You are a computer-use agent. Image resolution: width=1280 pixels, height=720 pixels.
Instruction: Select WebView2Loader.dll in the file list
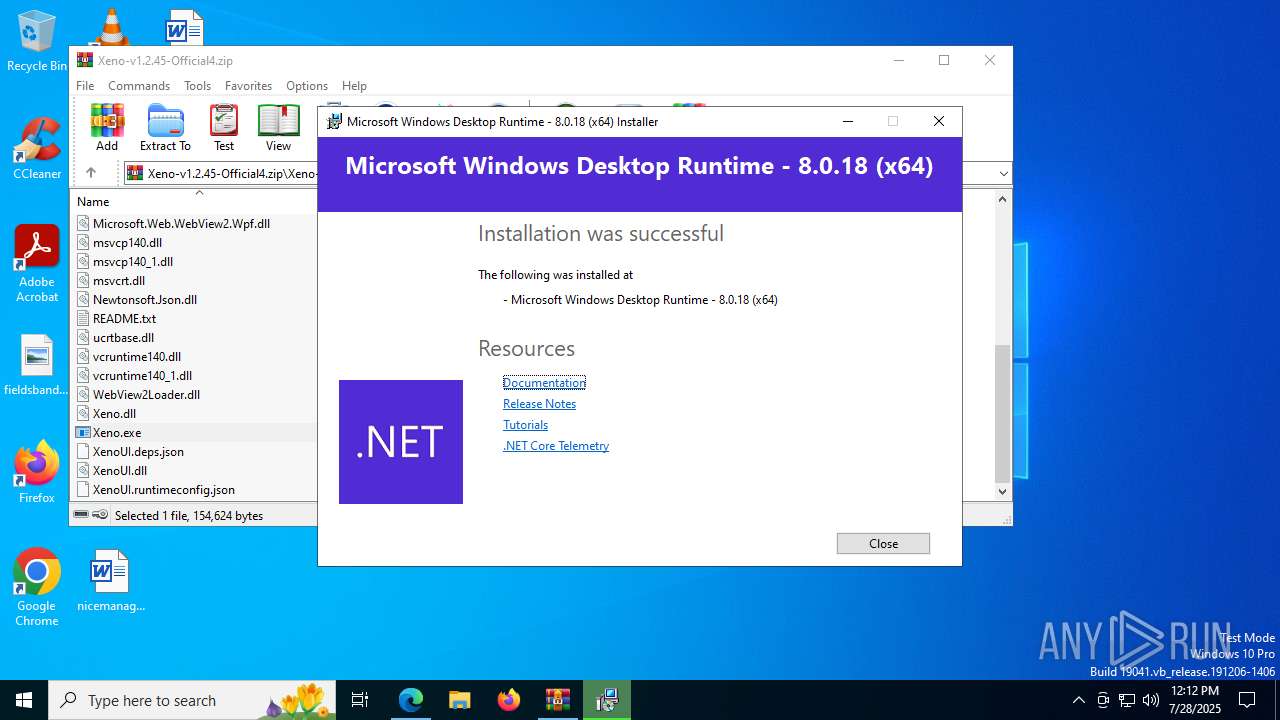click(146, 395)
